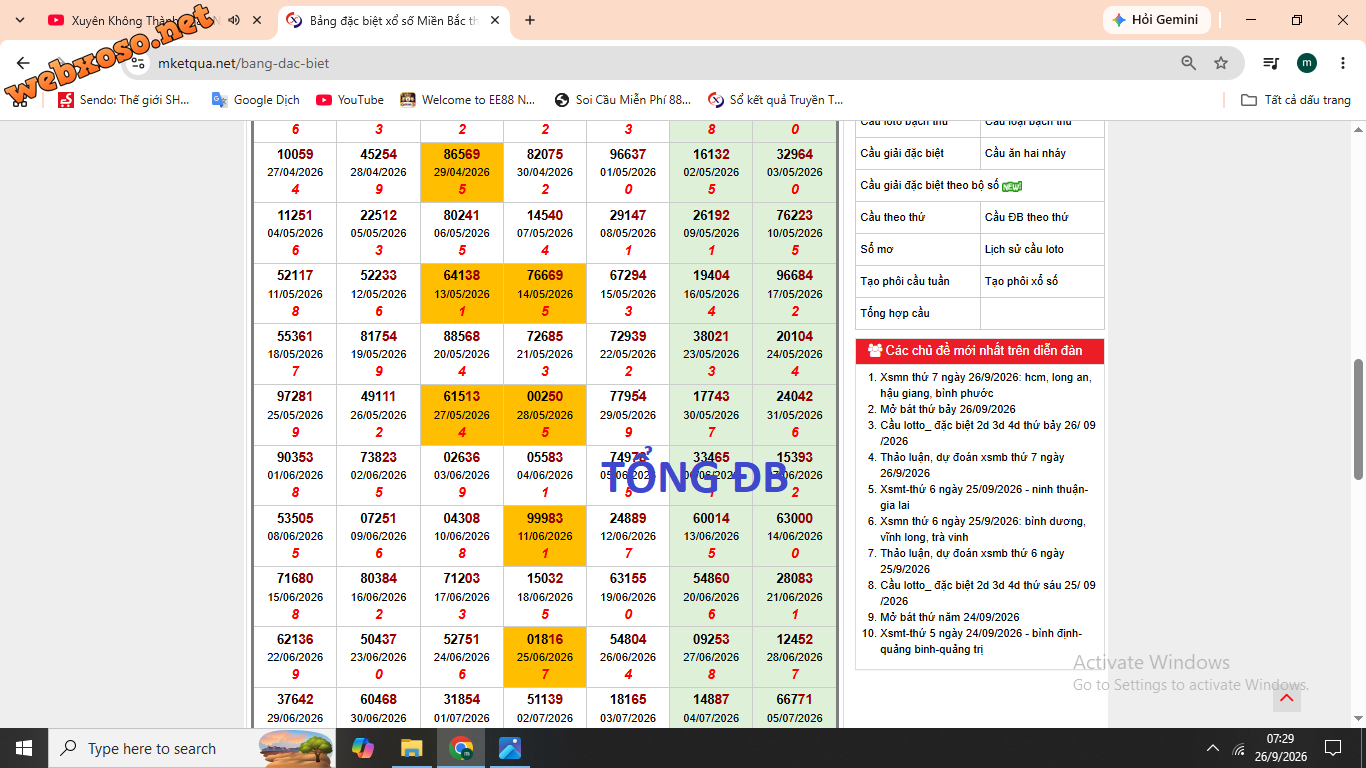The height and width of the screenshot is (768, 1366).
Task: Select cell 01816 dated 25/06/2026
Action: pyautogui.click(x=545, y=657)
